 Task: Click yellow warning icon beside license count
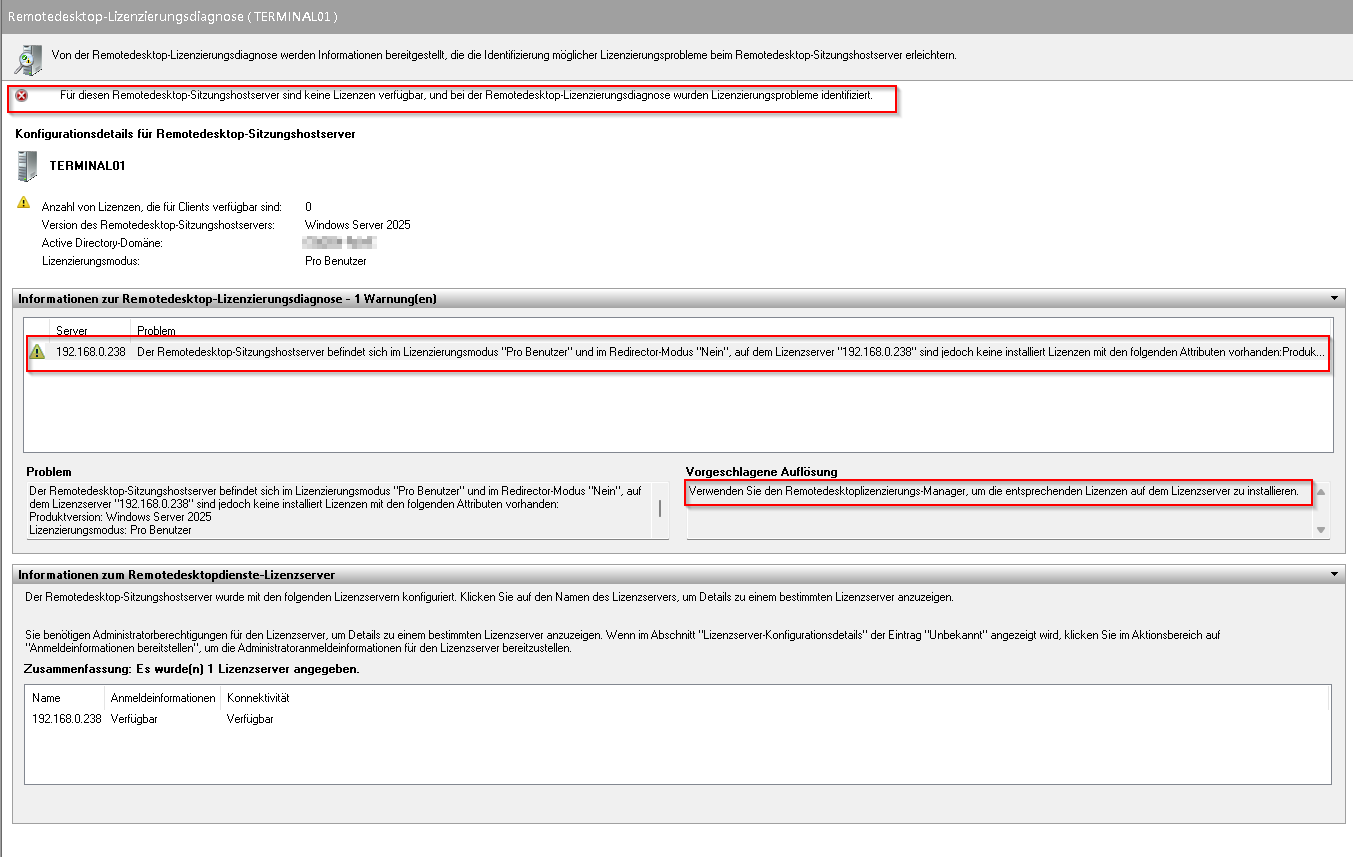(x=24, y=203)
